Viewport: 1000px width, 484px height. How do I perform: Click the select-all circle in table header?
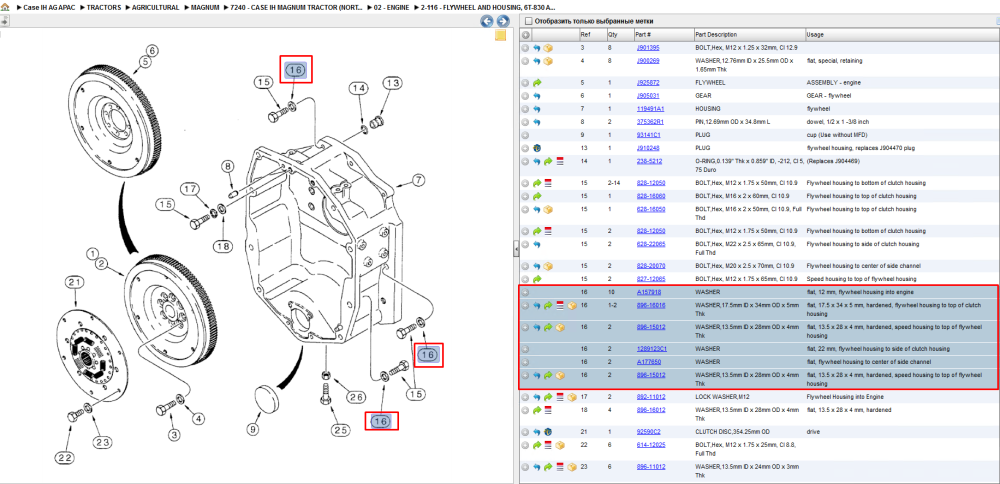526,34
